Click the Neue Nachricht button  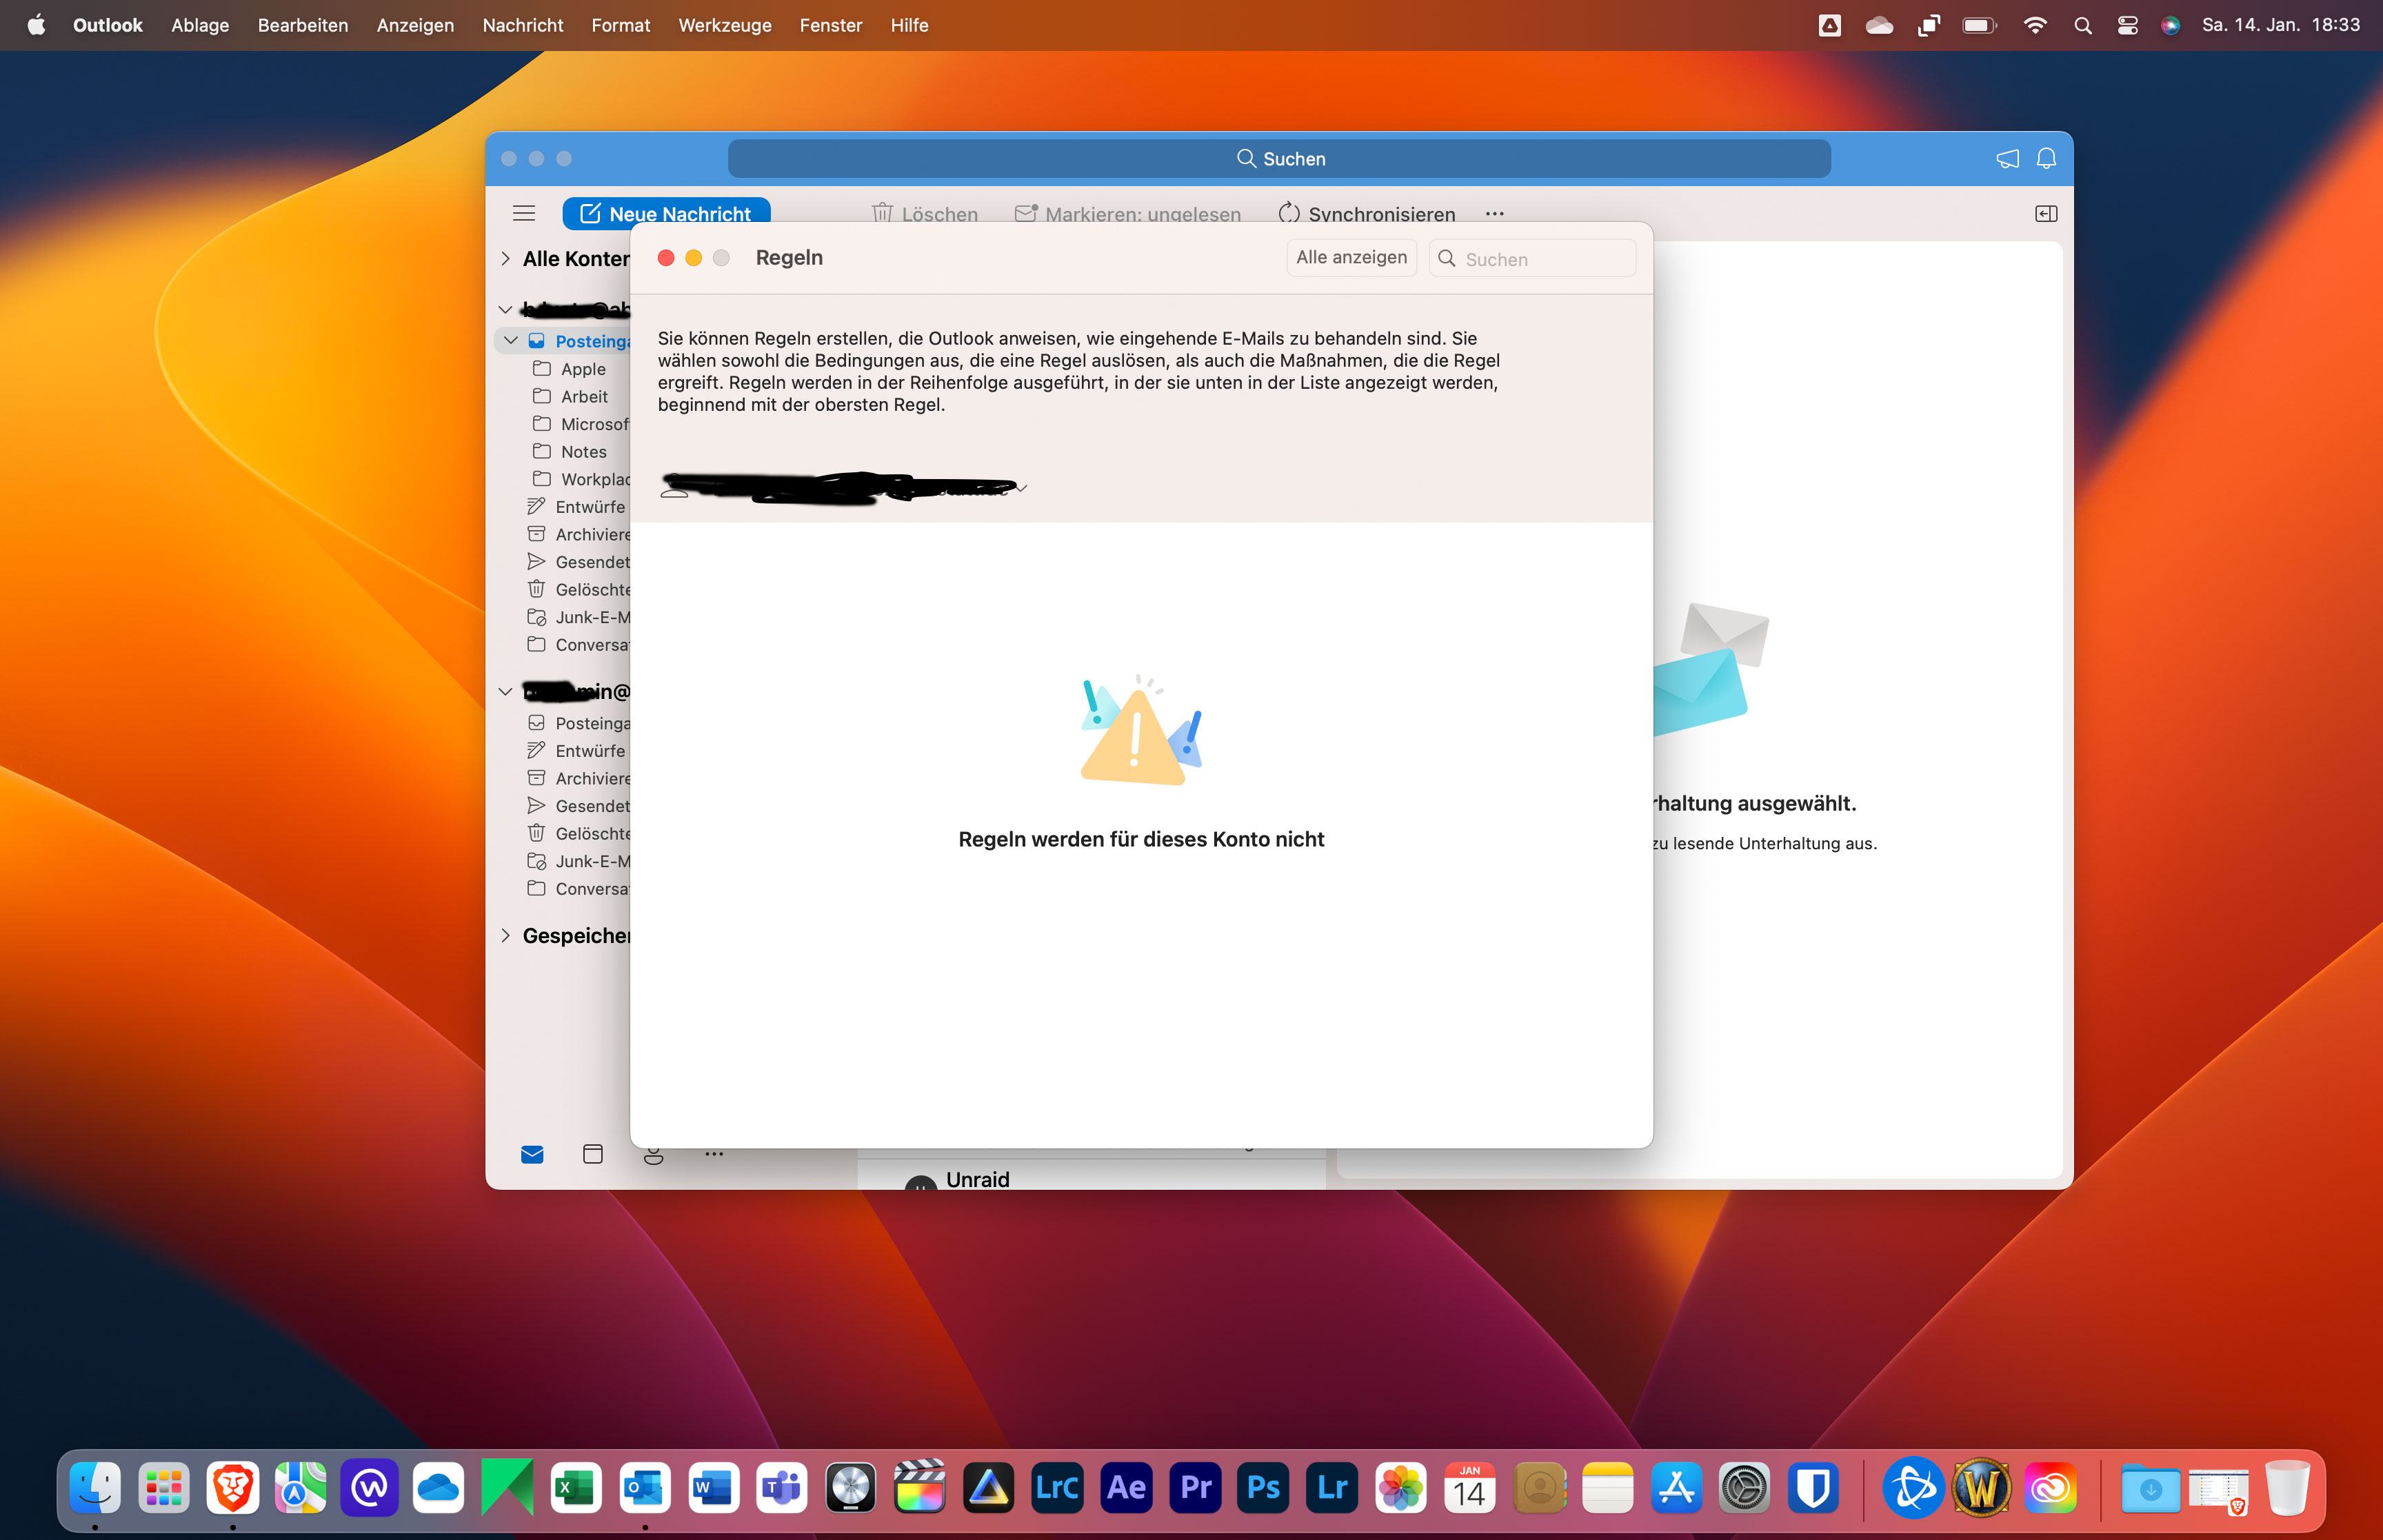[666, 213]
